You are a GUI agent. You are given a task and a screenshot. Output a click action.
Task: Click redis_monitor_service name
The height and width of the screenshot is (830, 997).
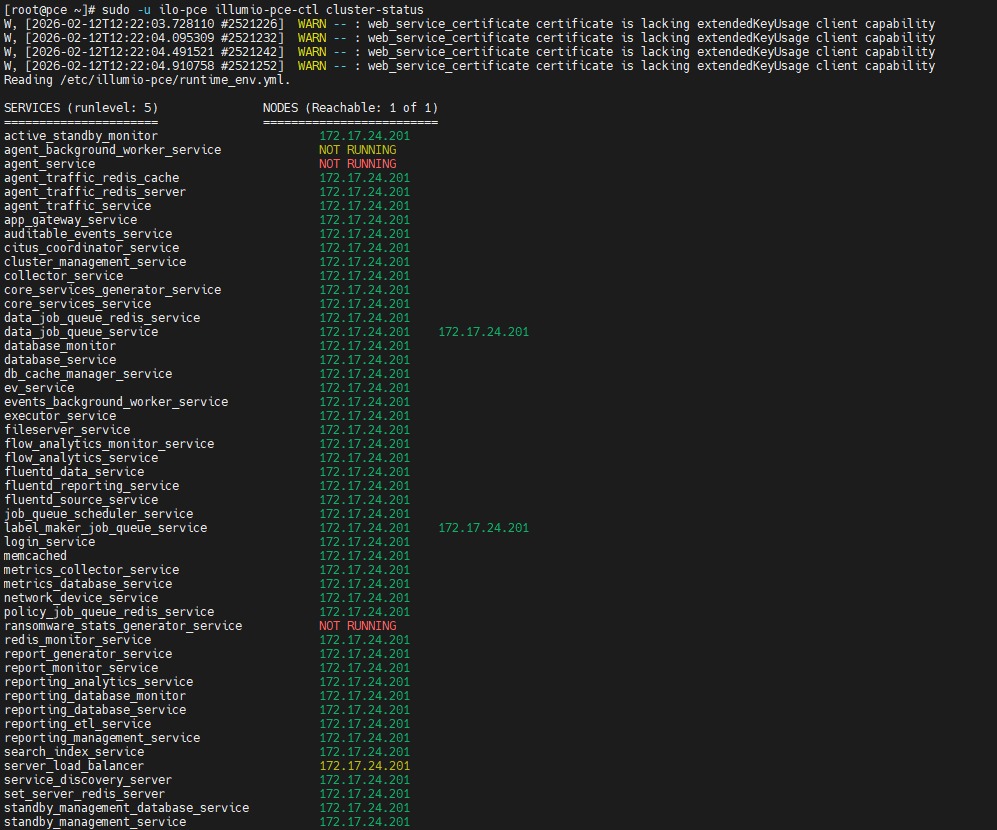coord(78,639)
